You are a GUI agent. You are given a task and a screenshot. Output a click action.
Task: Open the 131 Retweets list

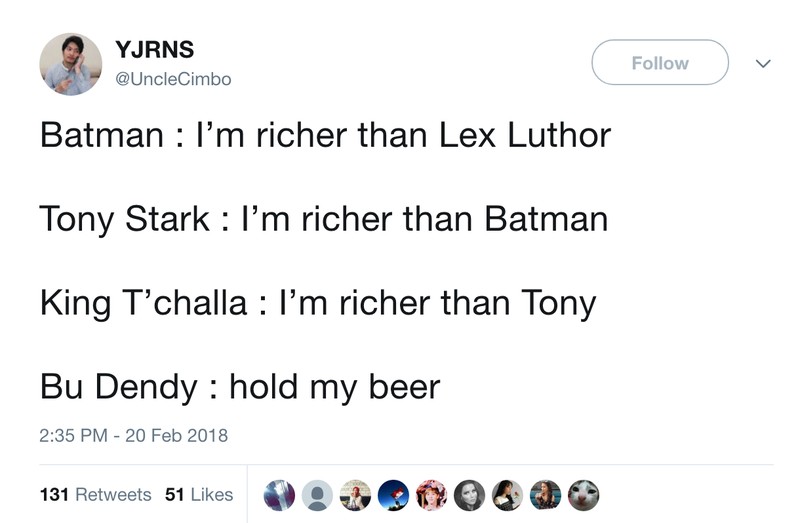(95, 494)
